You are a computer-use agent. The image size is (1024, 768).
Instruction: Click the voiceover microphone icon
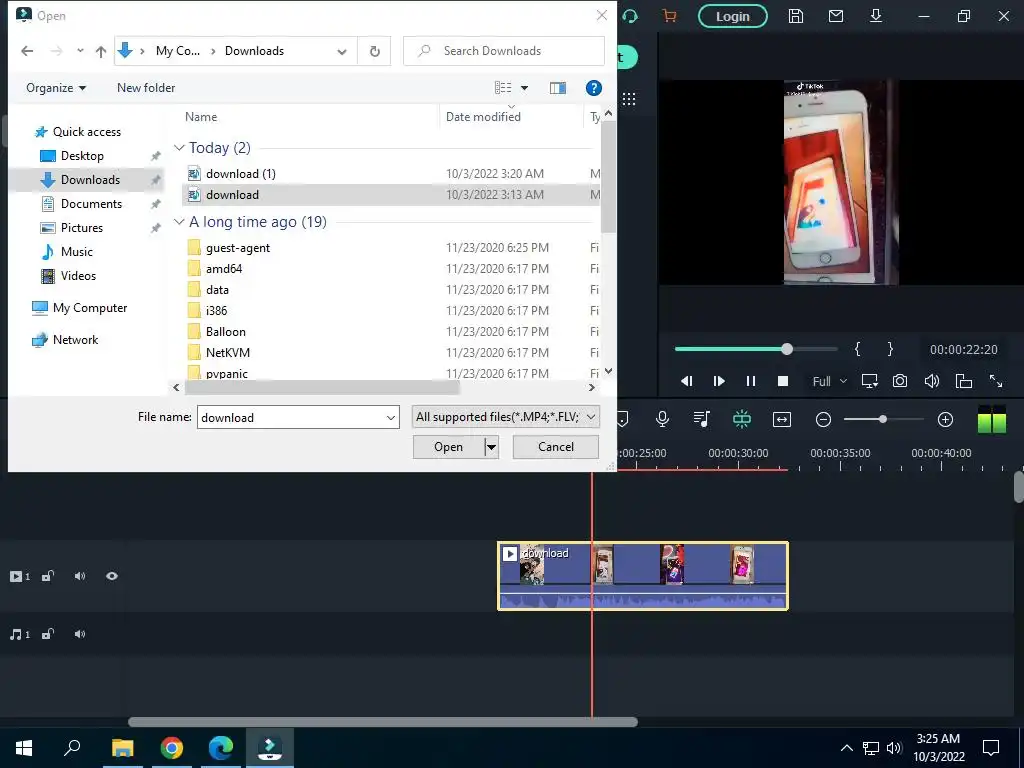click(x=662, y=419)
